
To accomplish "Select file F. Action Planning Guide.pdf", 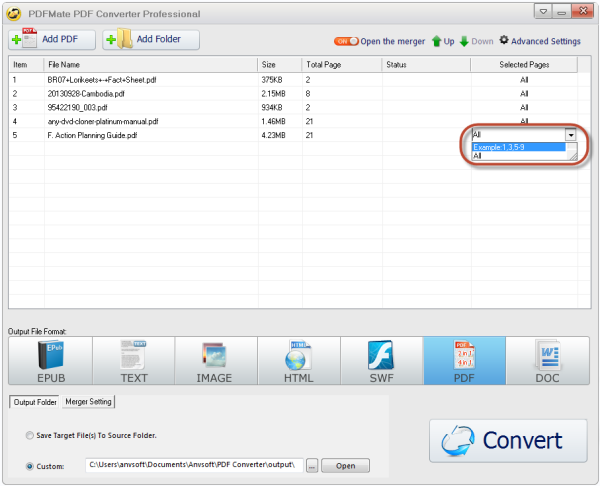I will (x=92, y=135).
